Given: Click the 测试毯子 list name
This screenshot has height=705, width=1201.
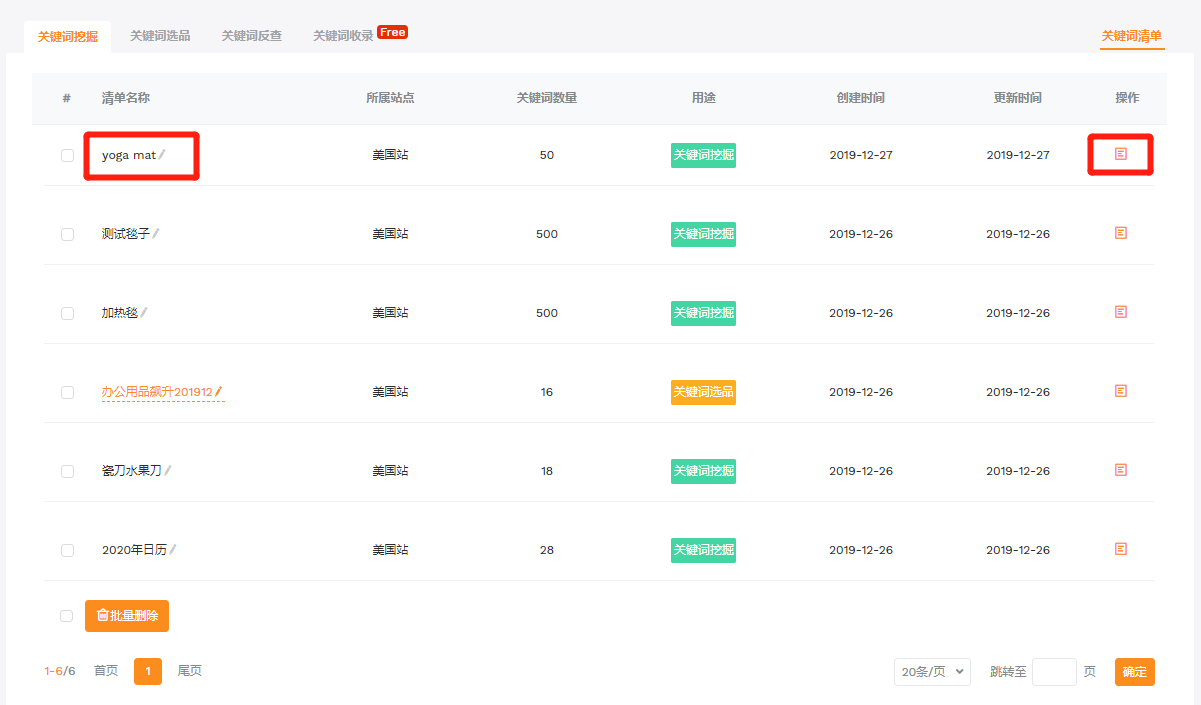Looking at the screenshot, I should tap(126, 234).
